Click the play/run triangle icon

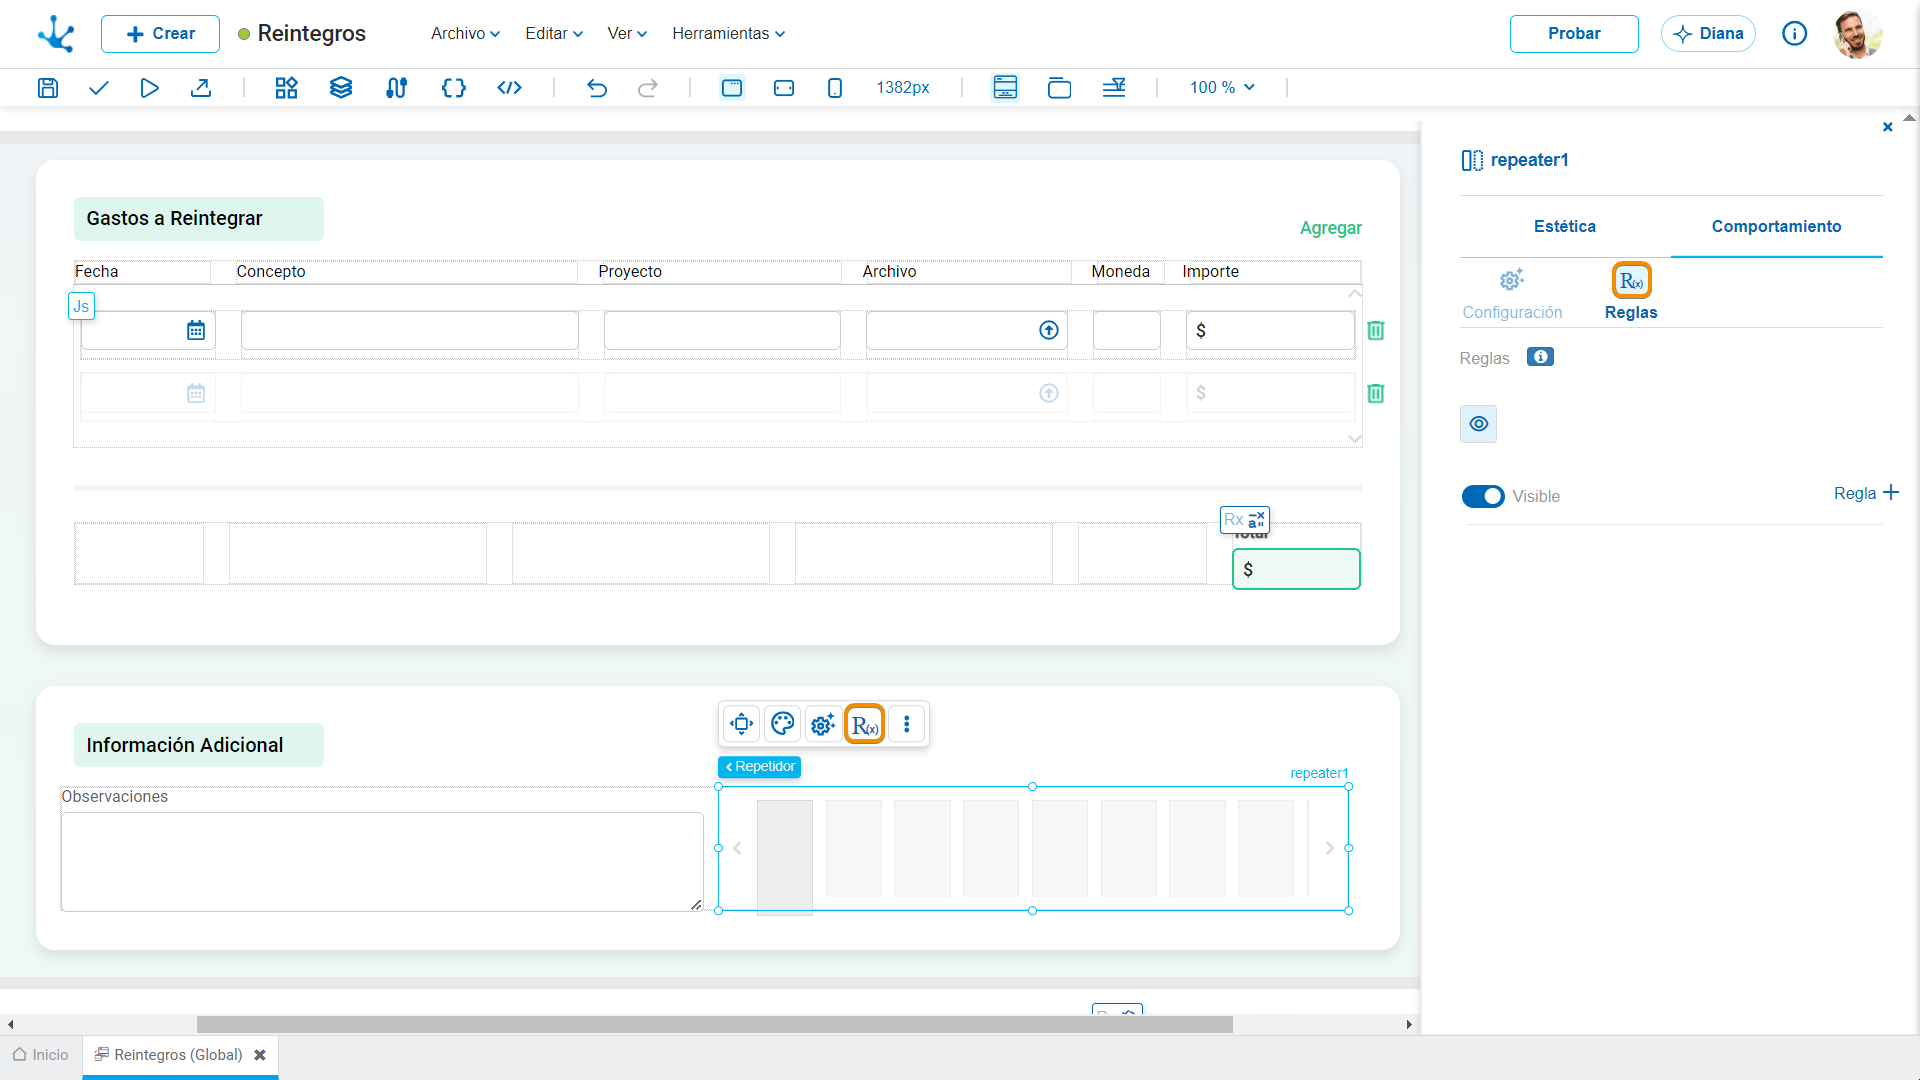pyautogui.click(x=150, y=88)
